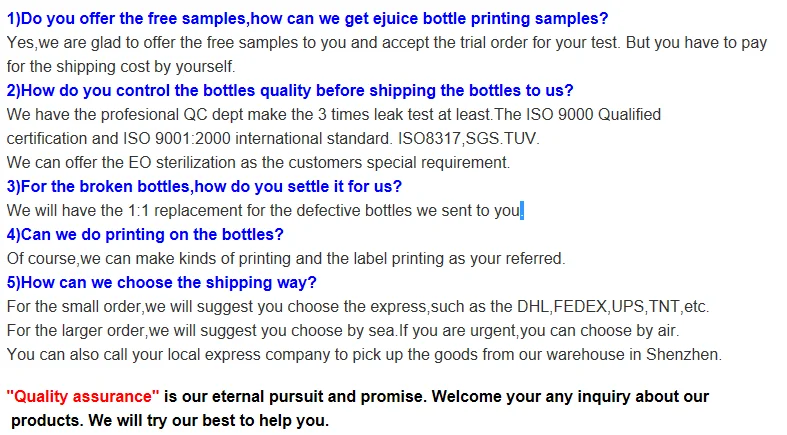The image size is (787, 435).
Task: Click the text cursor after 'sent to you'
Action: point(522,211)
